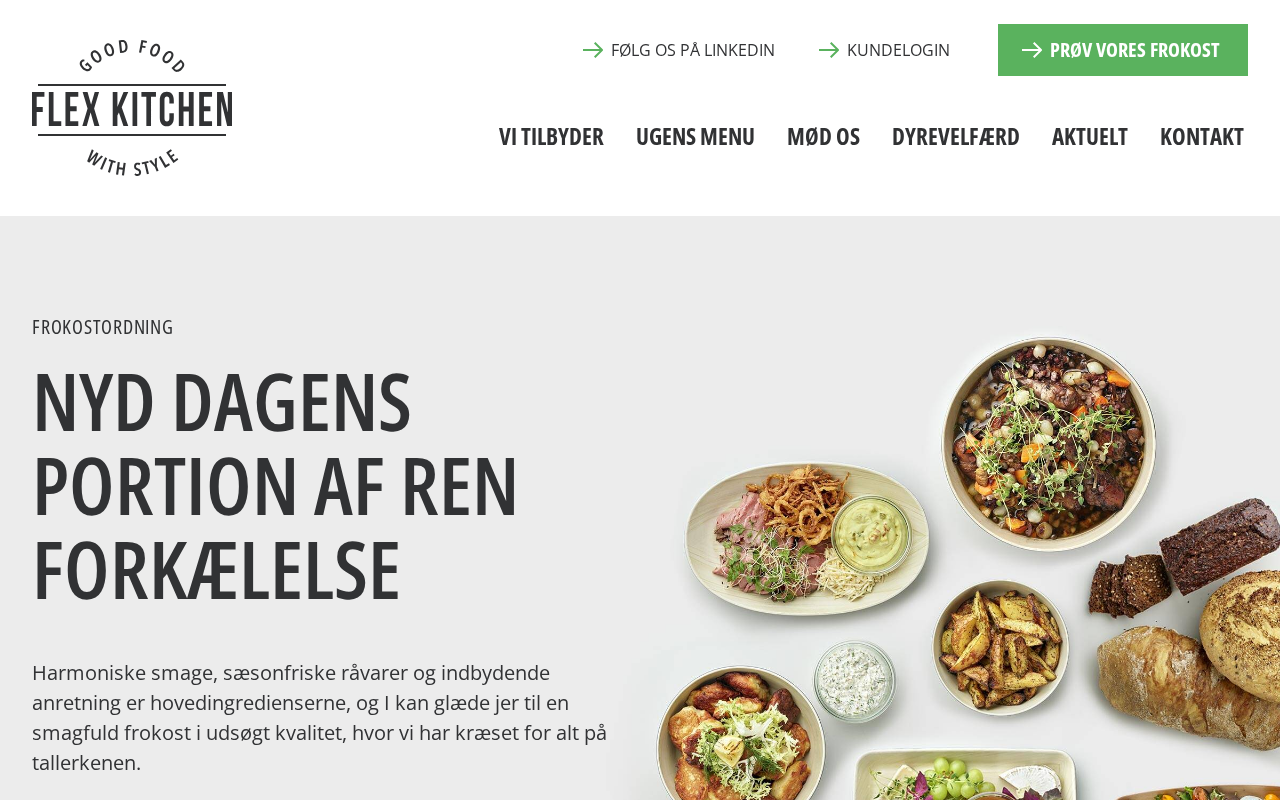Screen dimensions: 1280x800
Task: Open the Følg os på LinkedIn link
Action: tap(679, 50)
